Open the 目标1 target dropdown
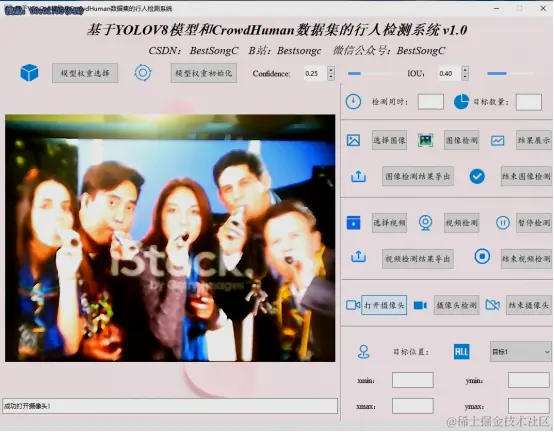This screenshot has height=432, width=554. pos(521,352)
